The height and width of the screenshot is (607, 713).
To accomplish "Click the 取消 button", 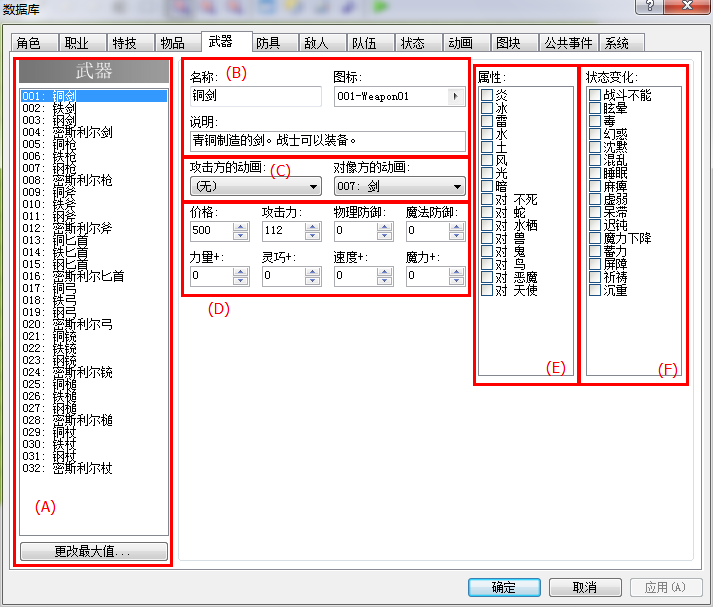I will [585, 587].
